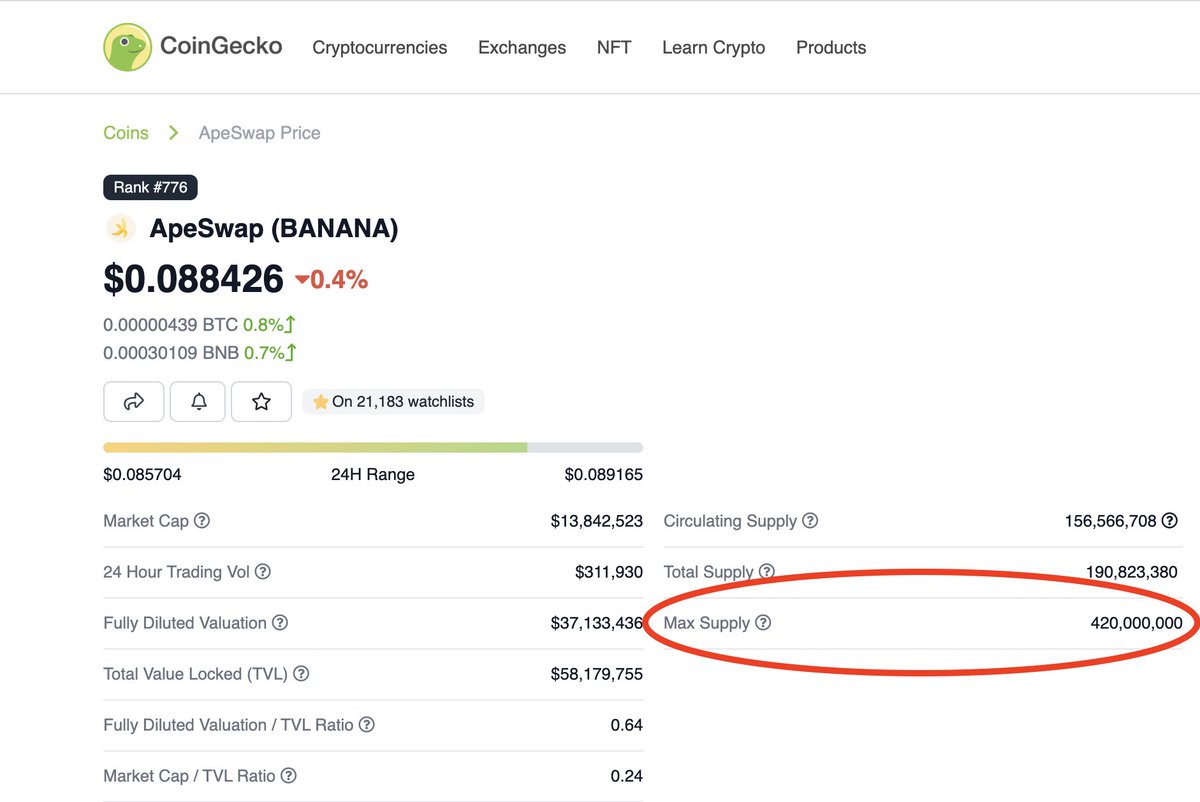Click the green 0.8% BTC change
This screenshot has width=1200, height=802.
tap(269, 325)
